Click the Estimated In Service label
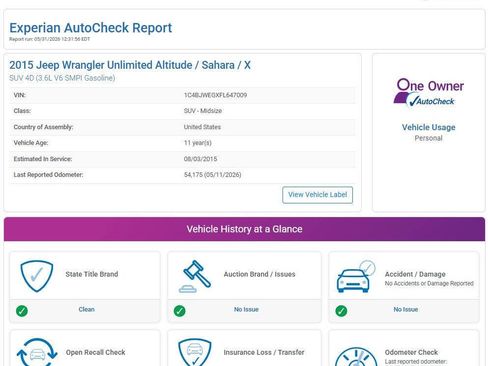The width and height of the screenshot is (488, 366). 43,159
